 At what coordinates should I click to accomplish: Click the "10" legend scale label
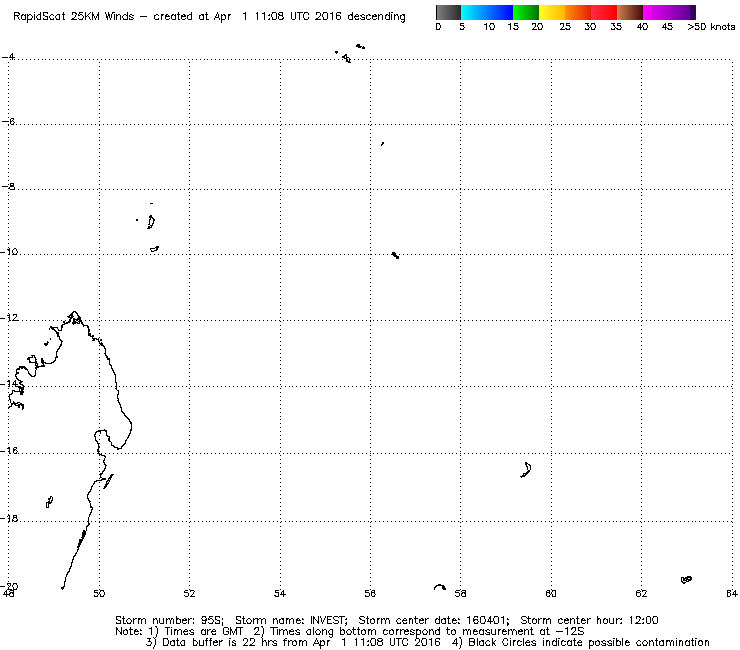click(x=489, y=27)
